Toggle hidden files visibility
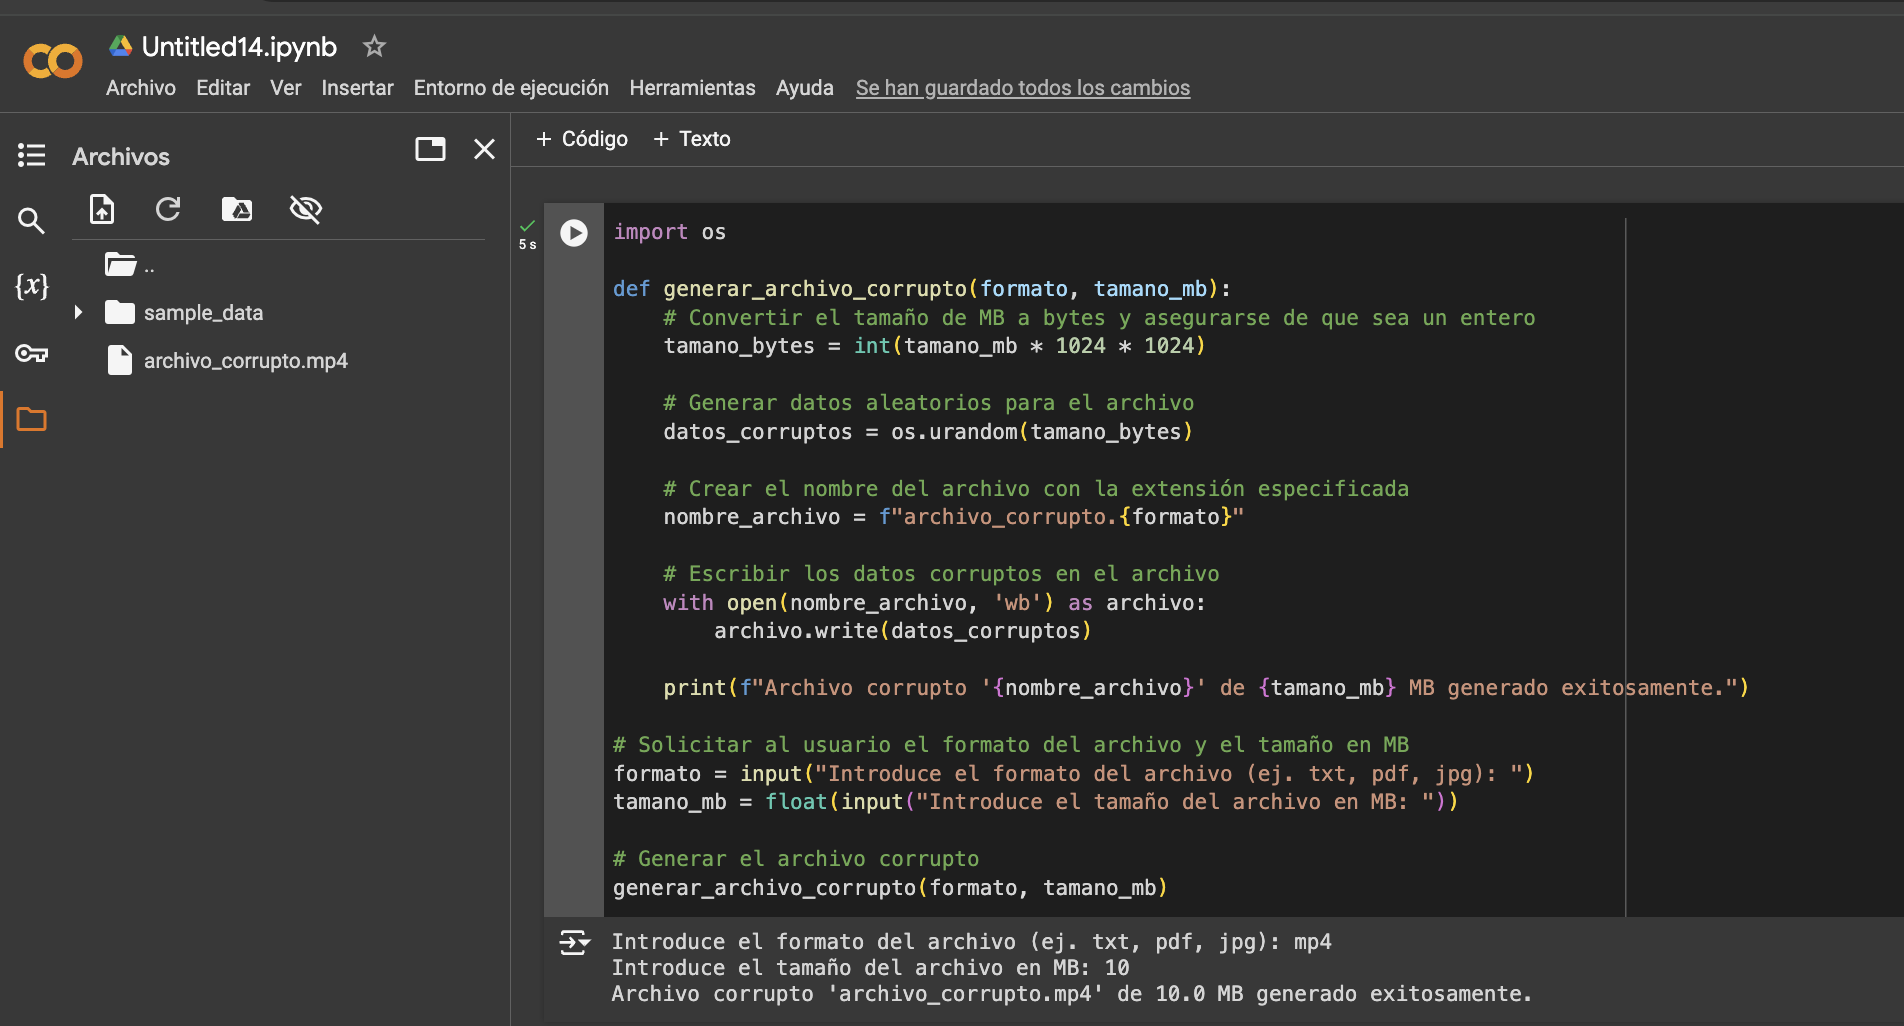Viewport: 1904px width, 1026px height. (x=305, y=209)
